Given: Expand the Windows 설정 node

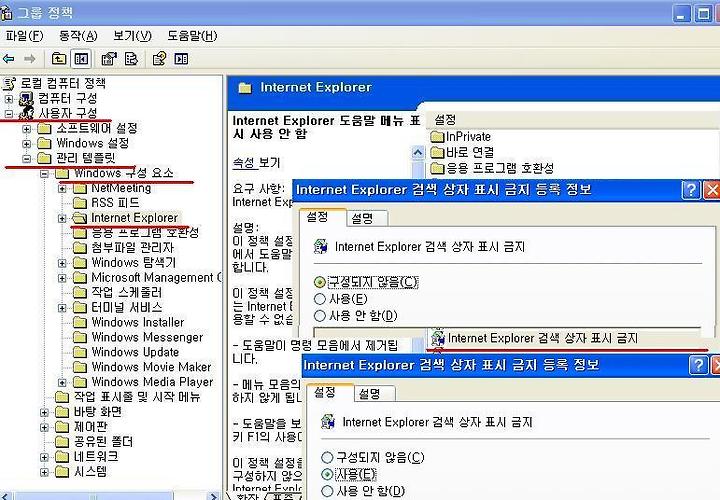Looking at the screenshot, I should pos(27,143).
